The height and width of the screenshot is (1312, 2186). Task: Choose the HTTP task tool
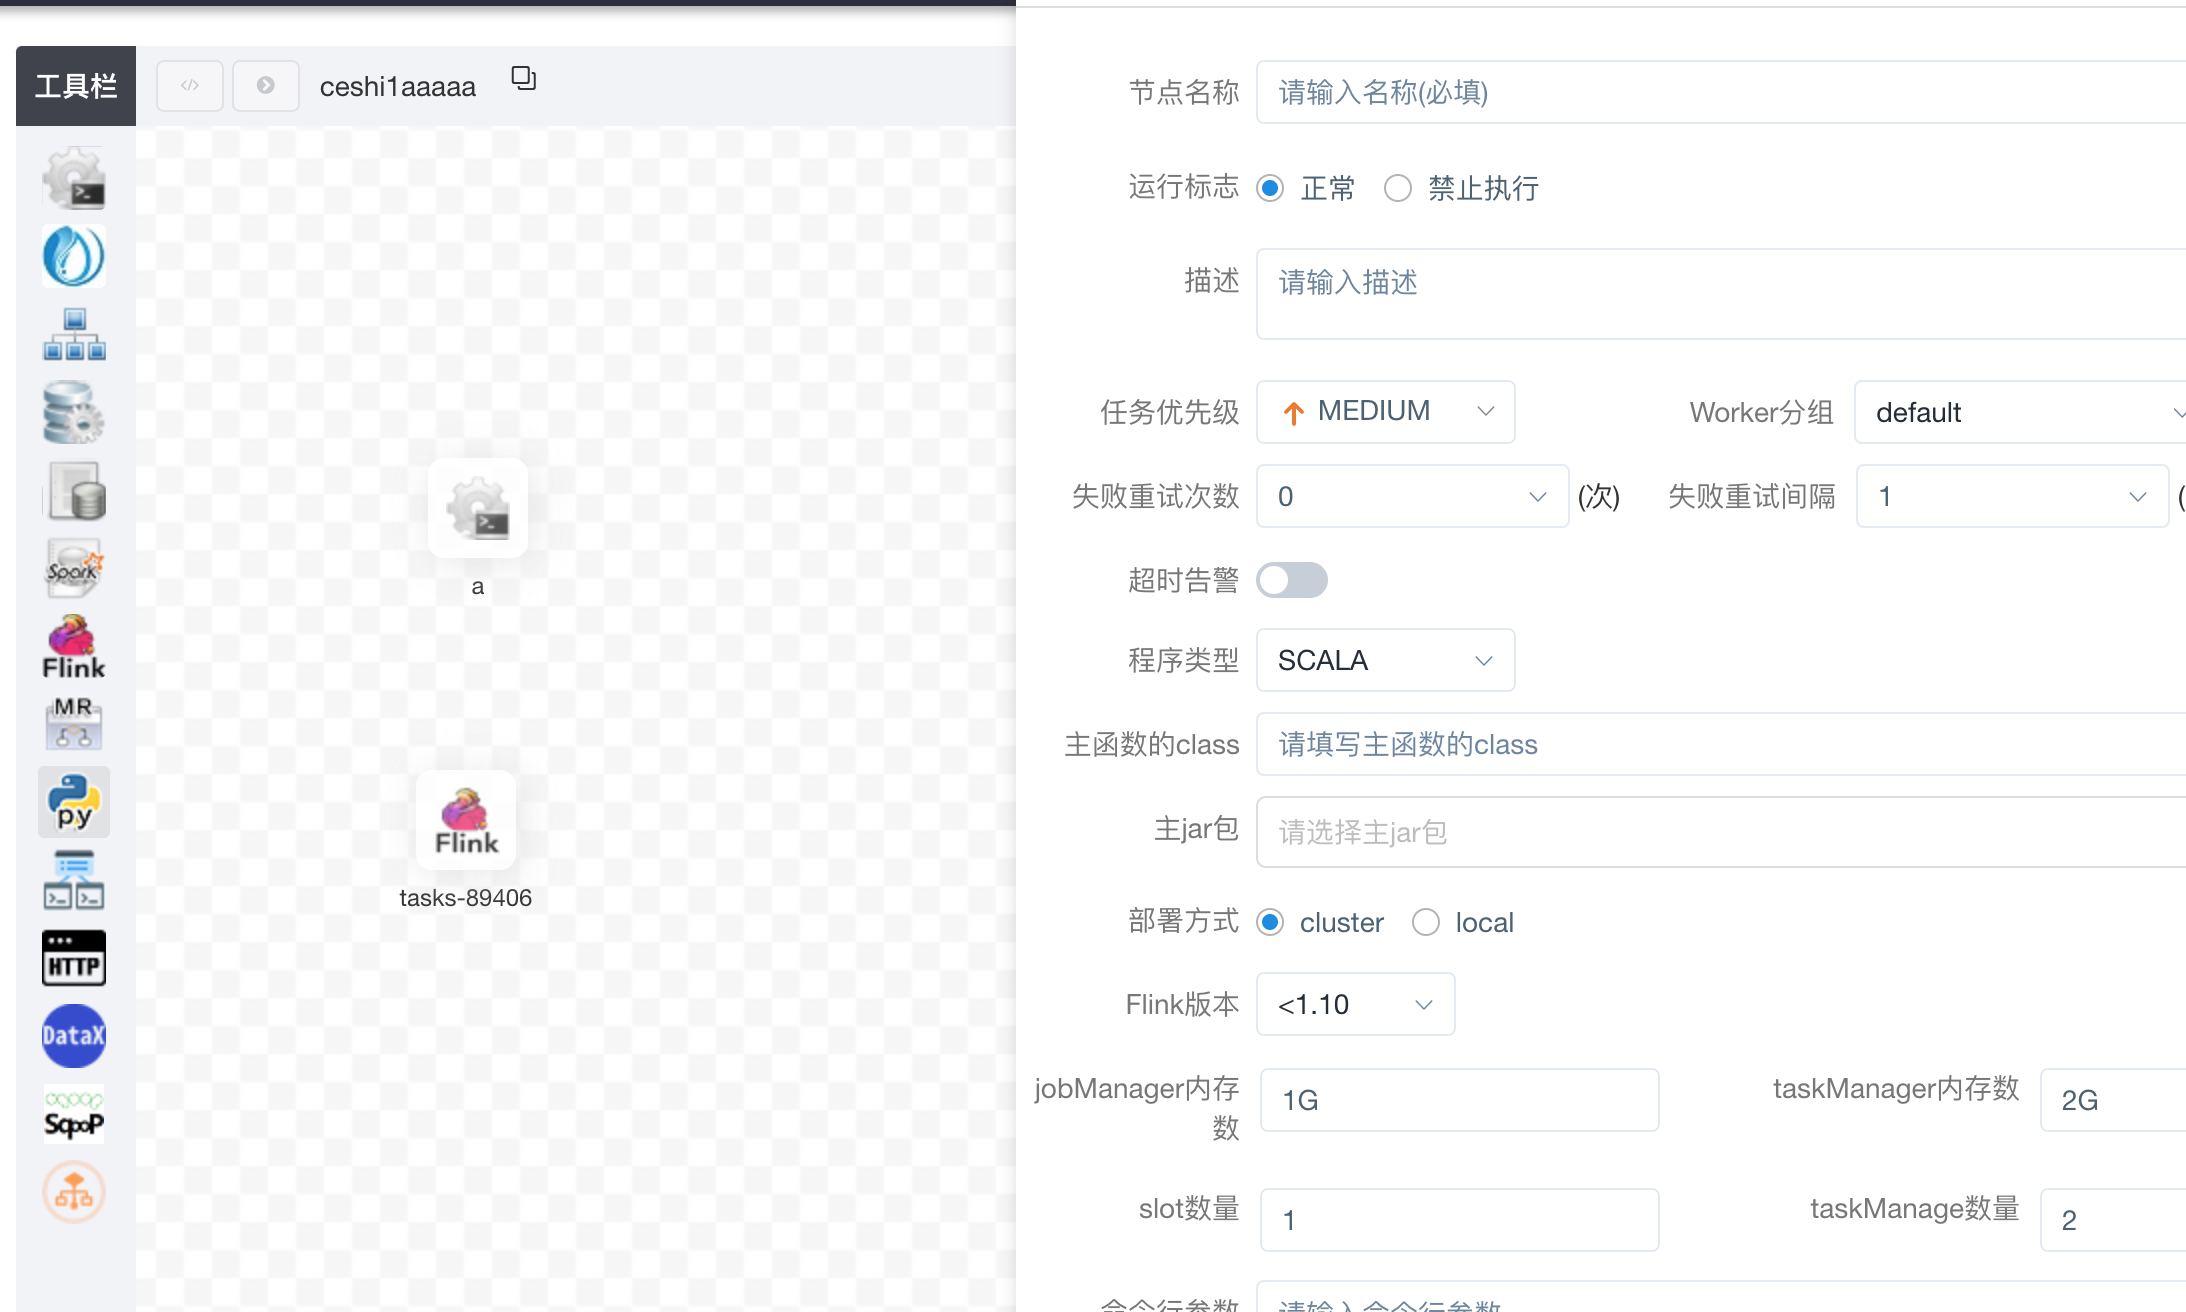pos(74,958)
